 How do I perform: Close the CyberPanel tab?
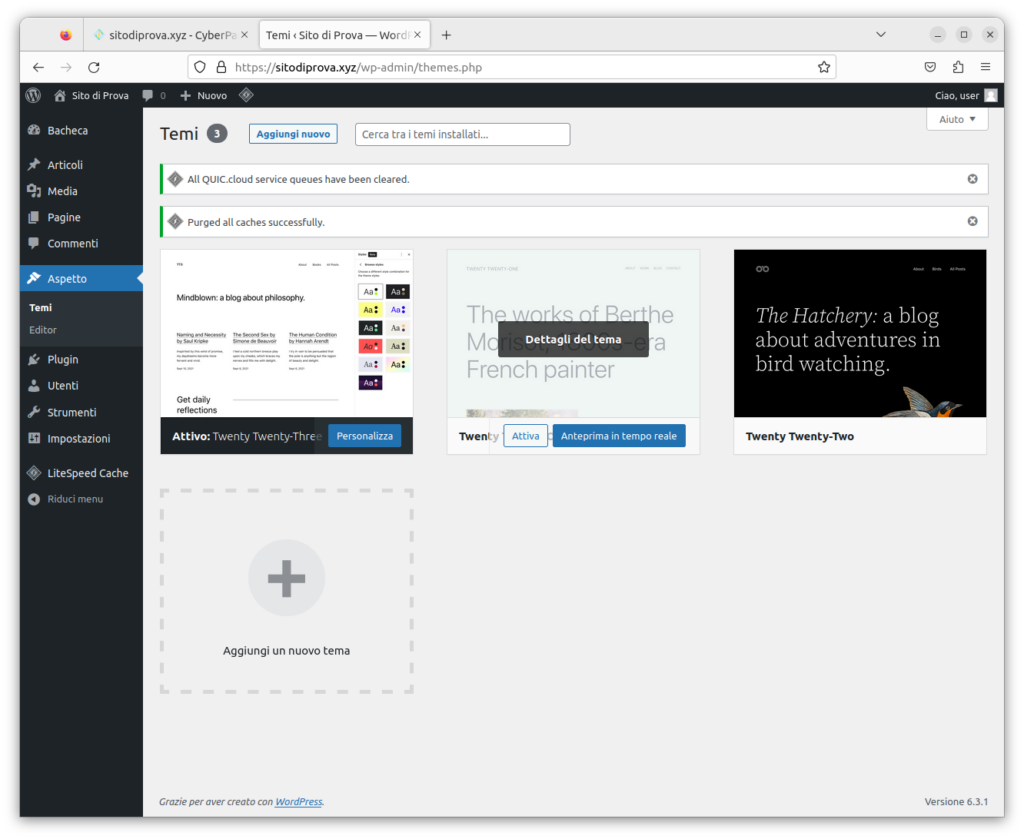(244, 35)
